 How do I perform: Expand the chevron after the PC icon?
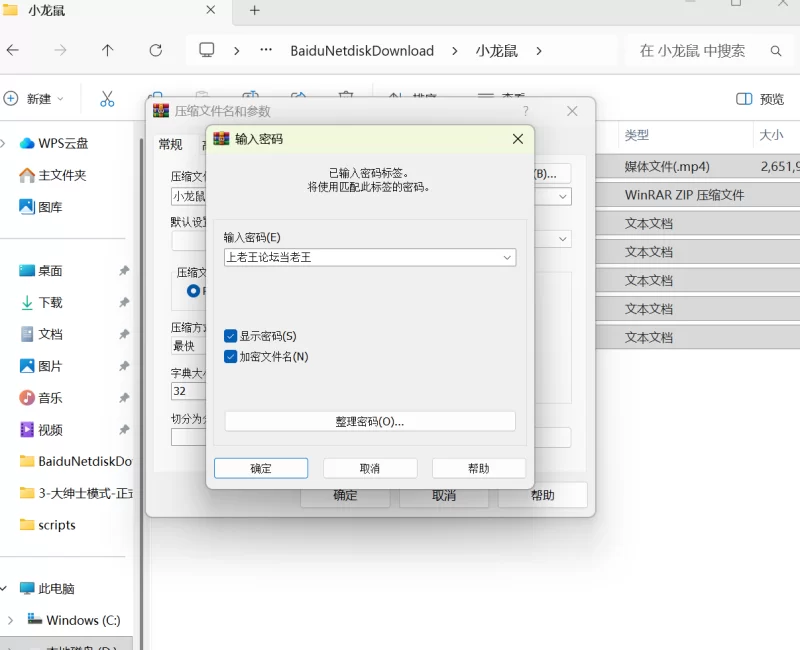(x=236, y=51)
